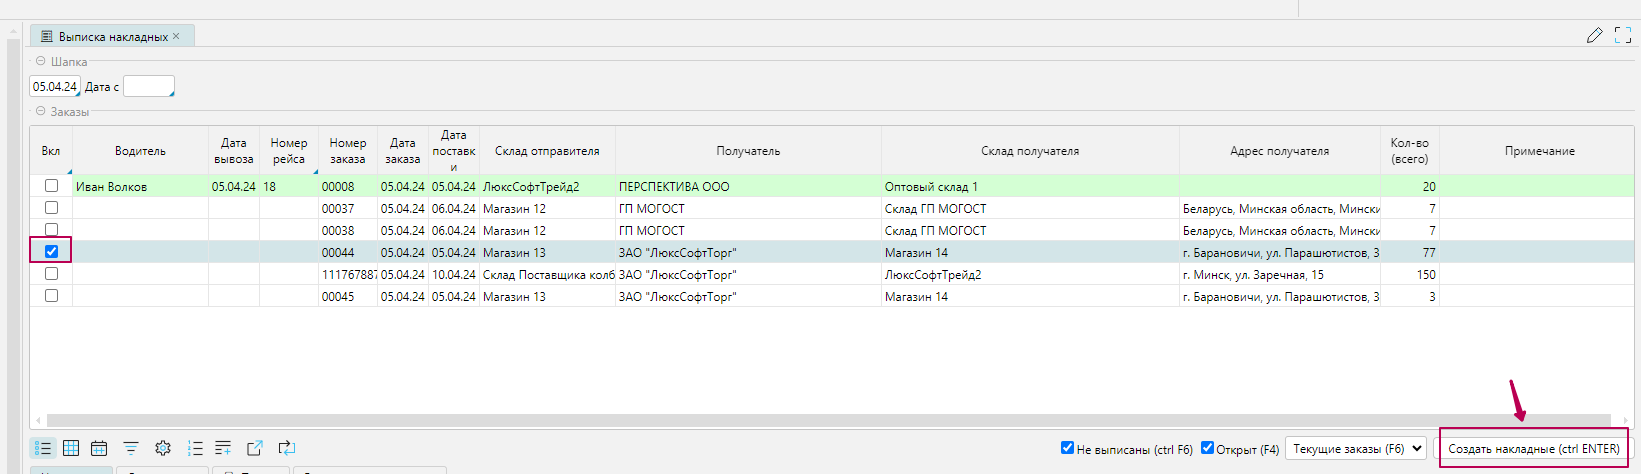Click the export to external window icon
This screenshot has height=474, width=1641.
(x=255, y=448)
